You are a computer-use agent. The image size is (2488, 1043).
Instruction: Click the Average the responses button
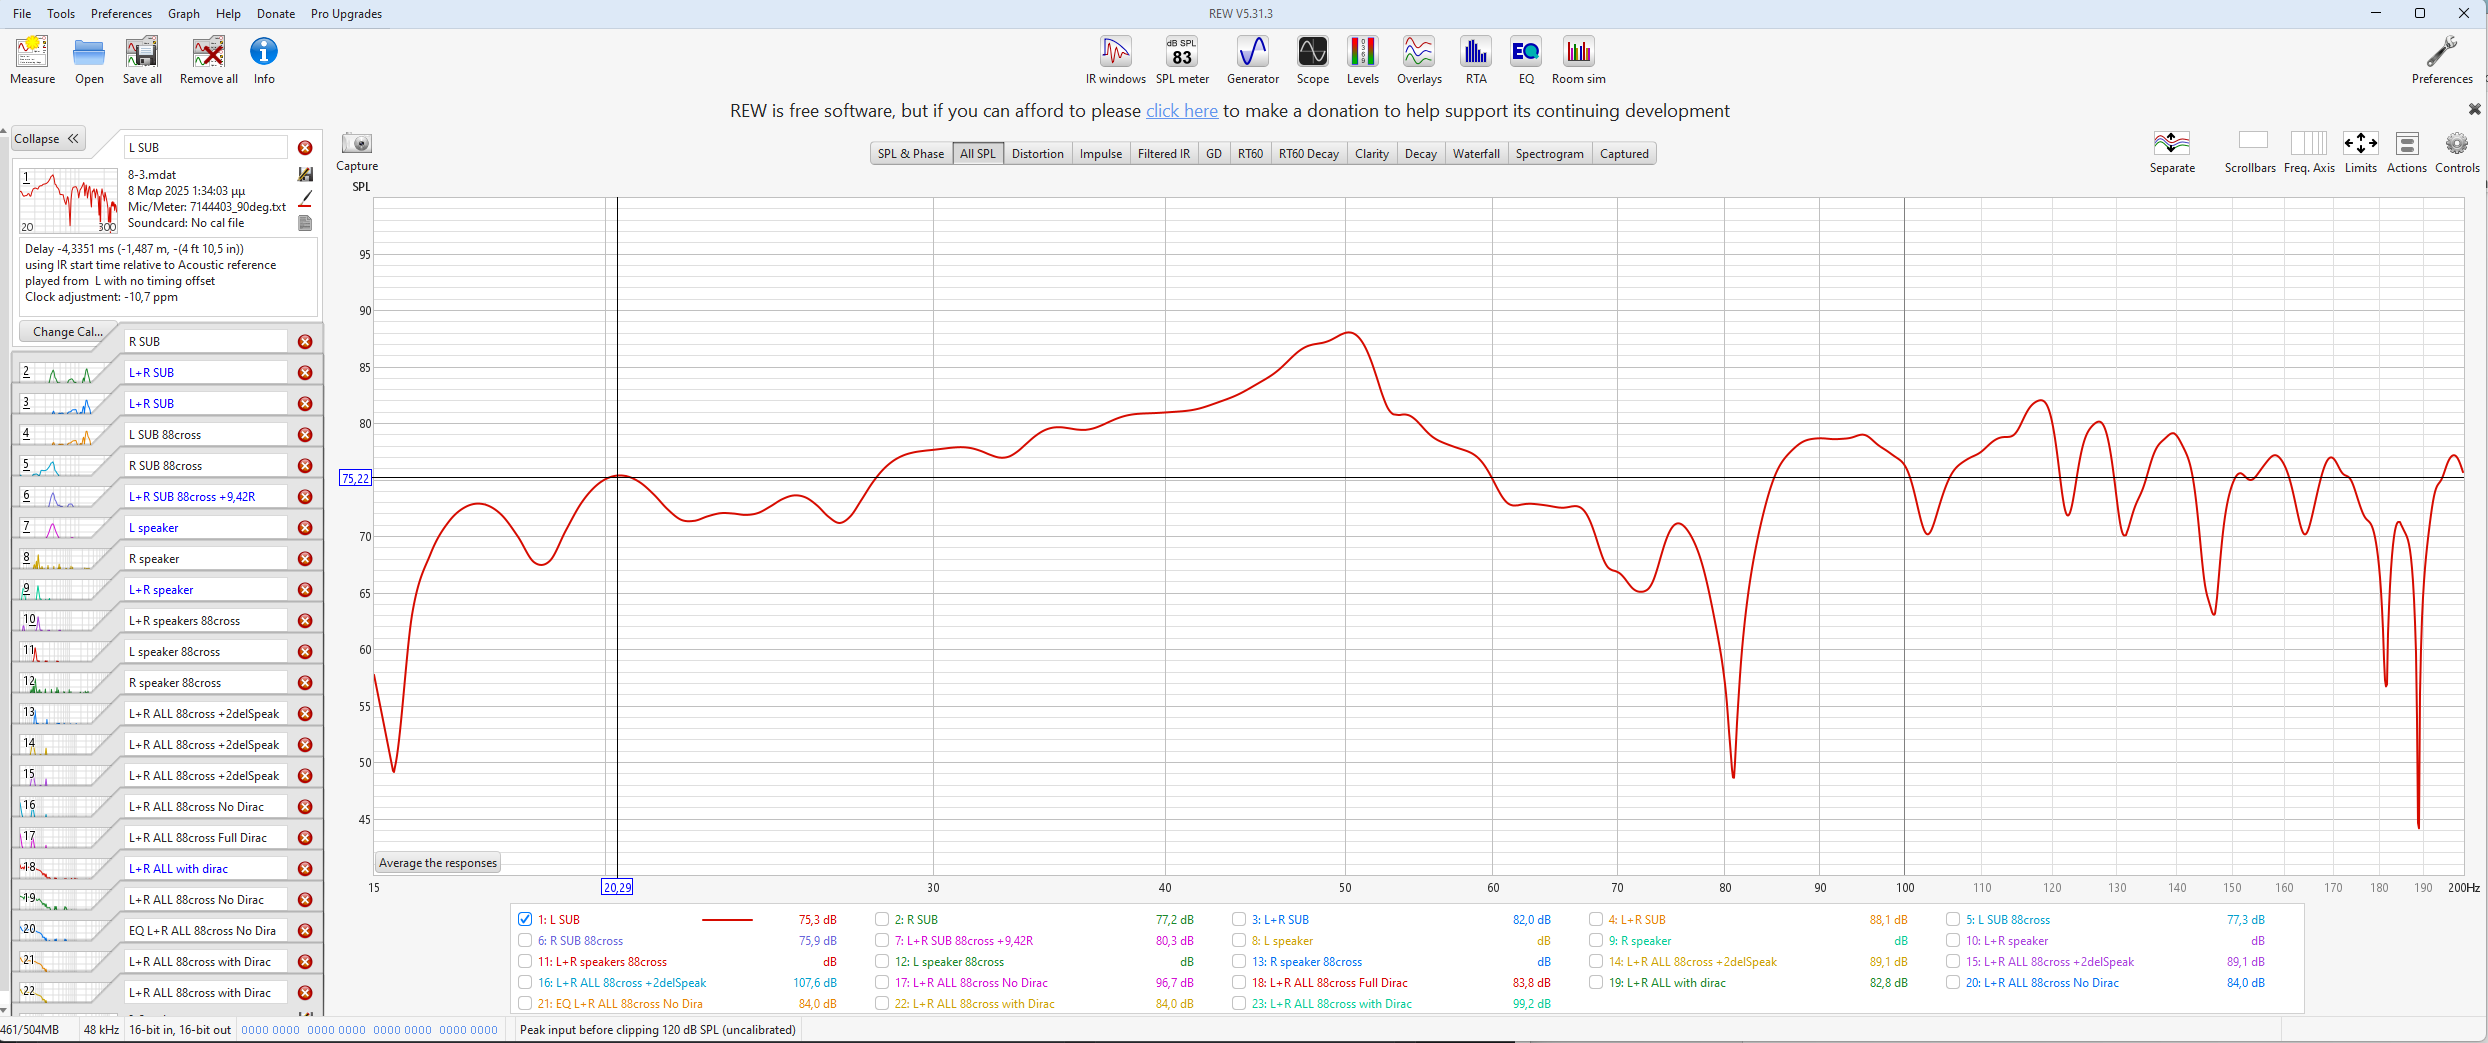pyautogui.click(x=437, y=863)
